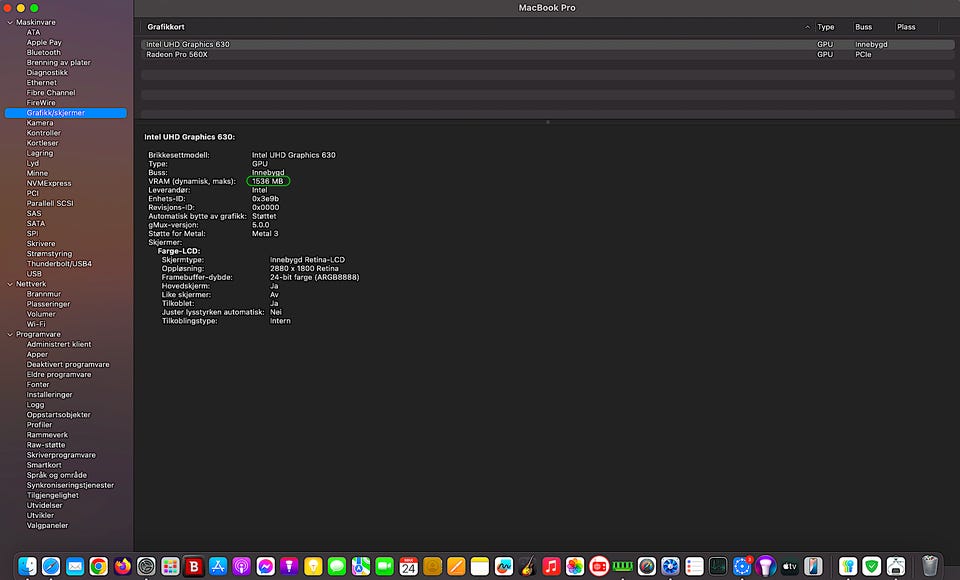This screenshot has height=580, width=960.
Task: Open Kamera in the sidebar
Action: tap(40, 123)
